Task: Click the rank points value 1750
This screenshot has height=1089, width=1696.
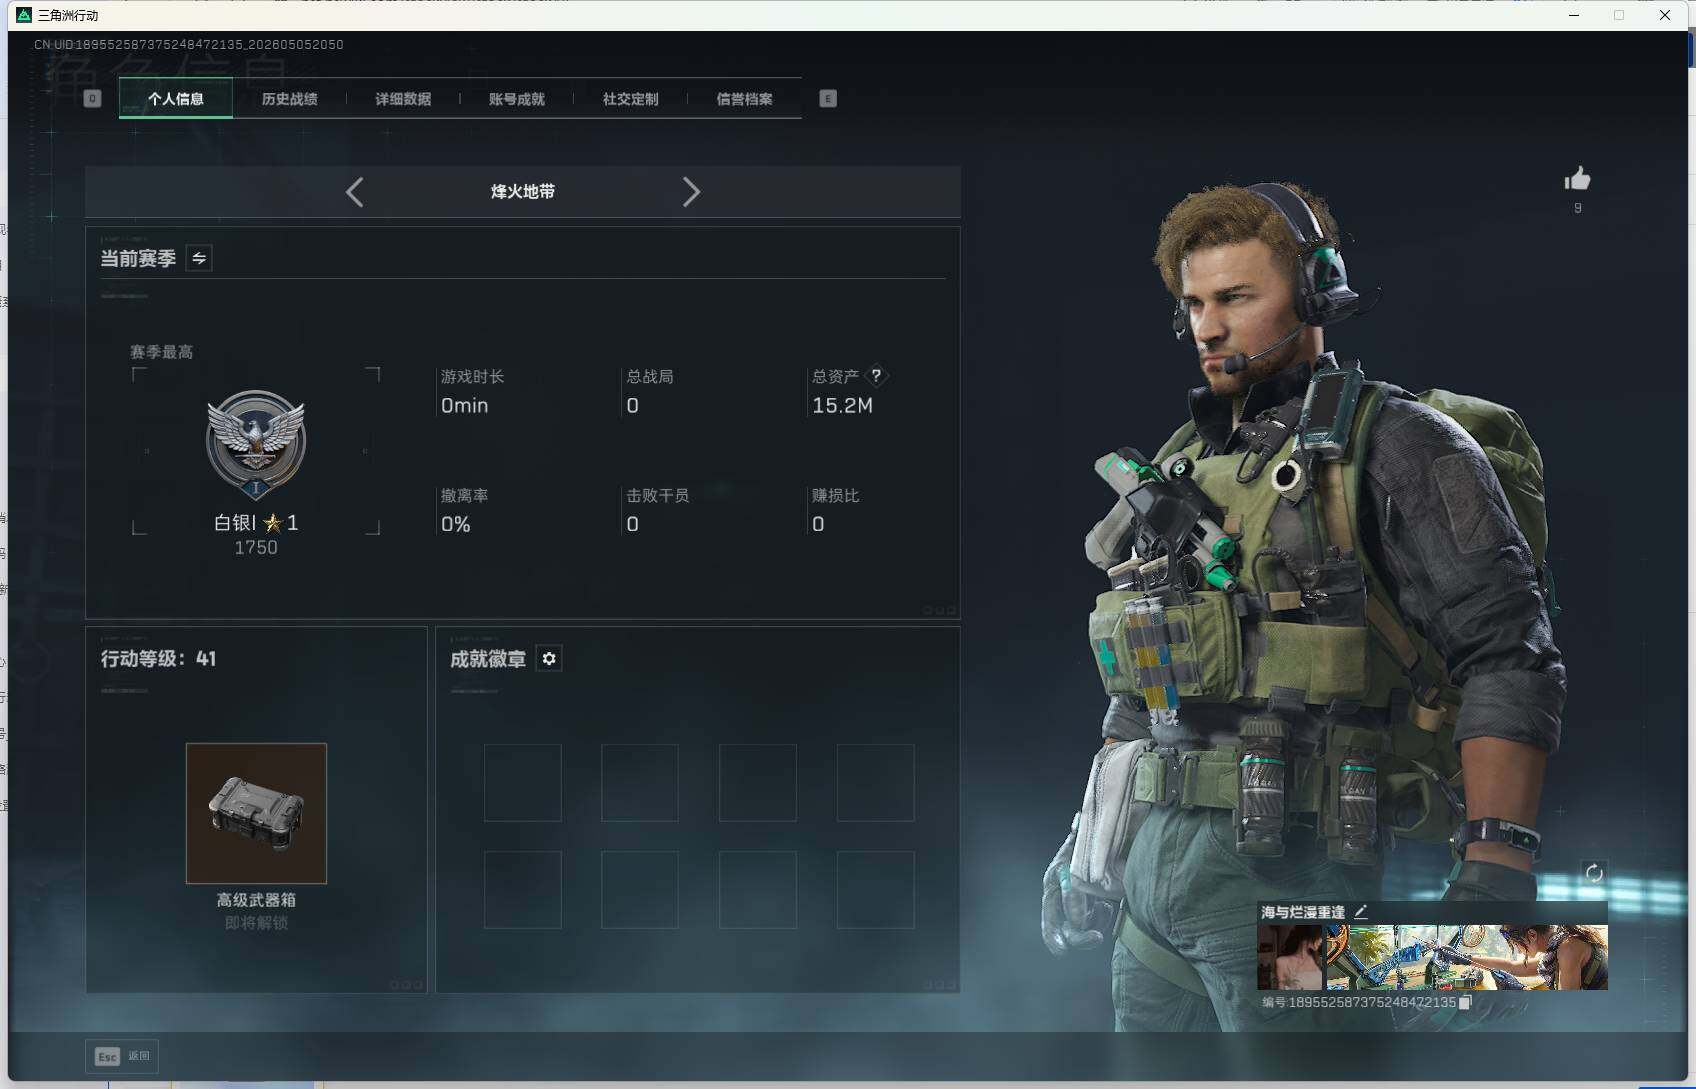Action: point(256,548)
